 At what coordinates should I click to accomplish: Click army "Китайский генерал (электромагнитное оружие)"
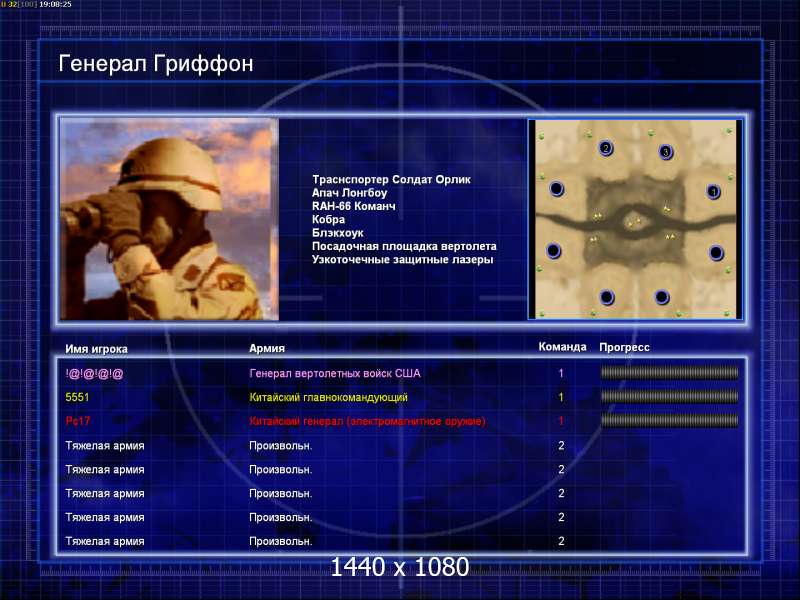[367, 421]
